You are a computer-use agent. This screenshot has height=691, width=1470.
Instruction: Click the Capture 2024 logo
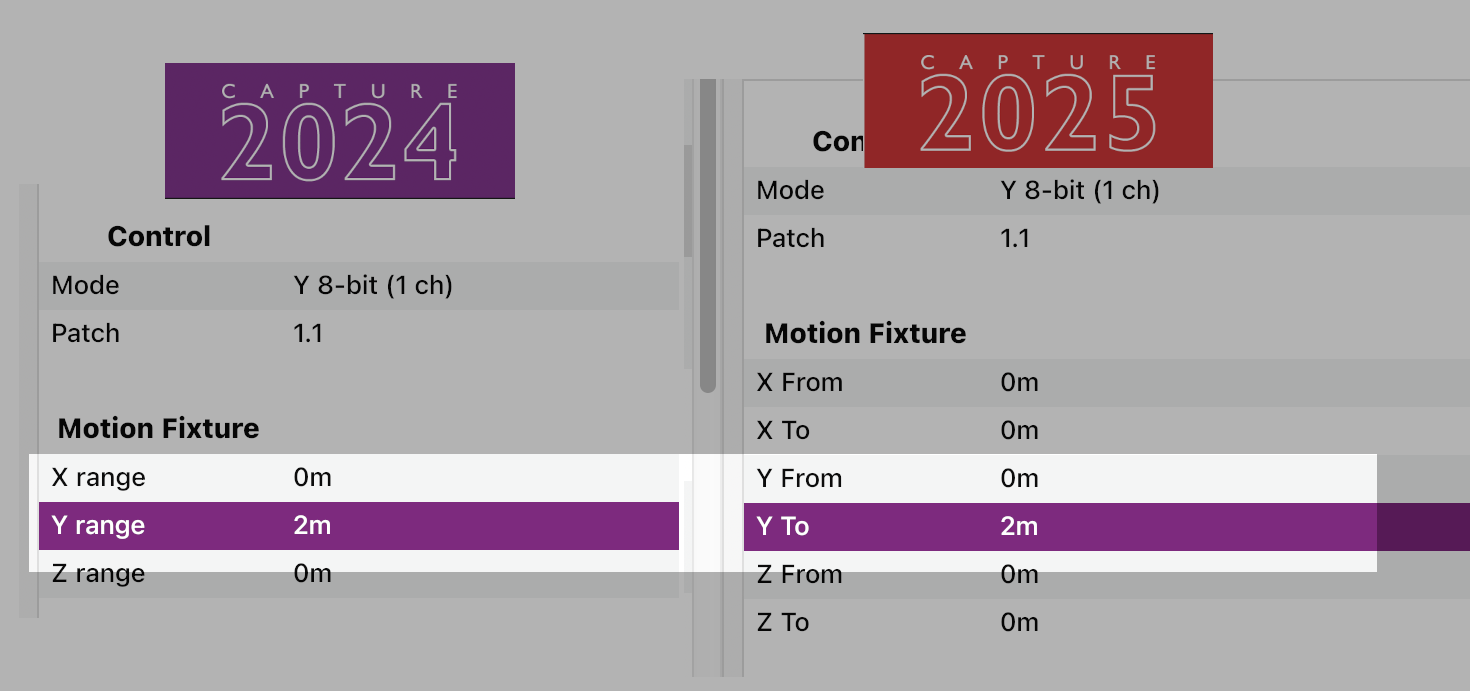(x=339, y=131)
